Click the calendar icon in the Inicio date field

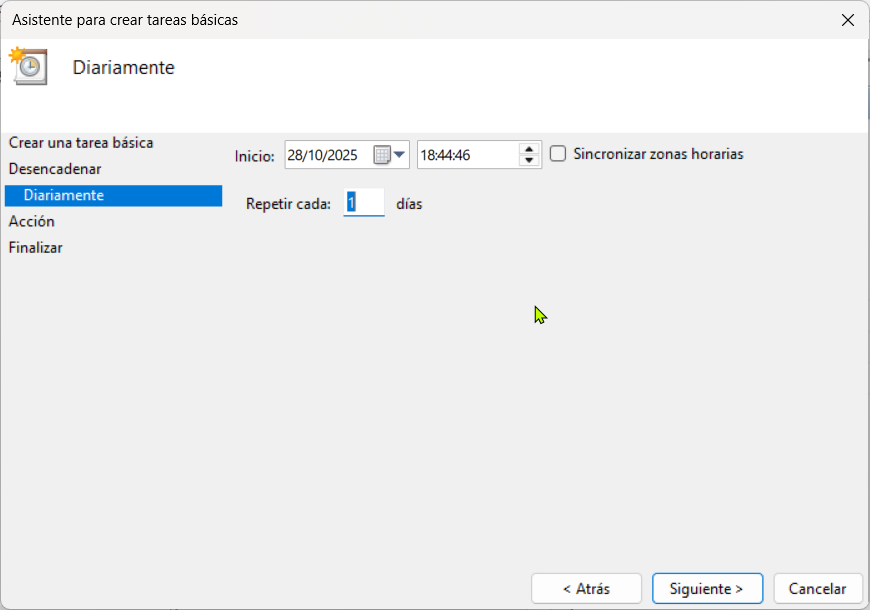click(382, 155)
